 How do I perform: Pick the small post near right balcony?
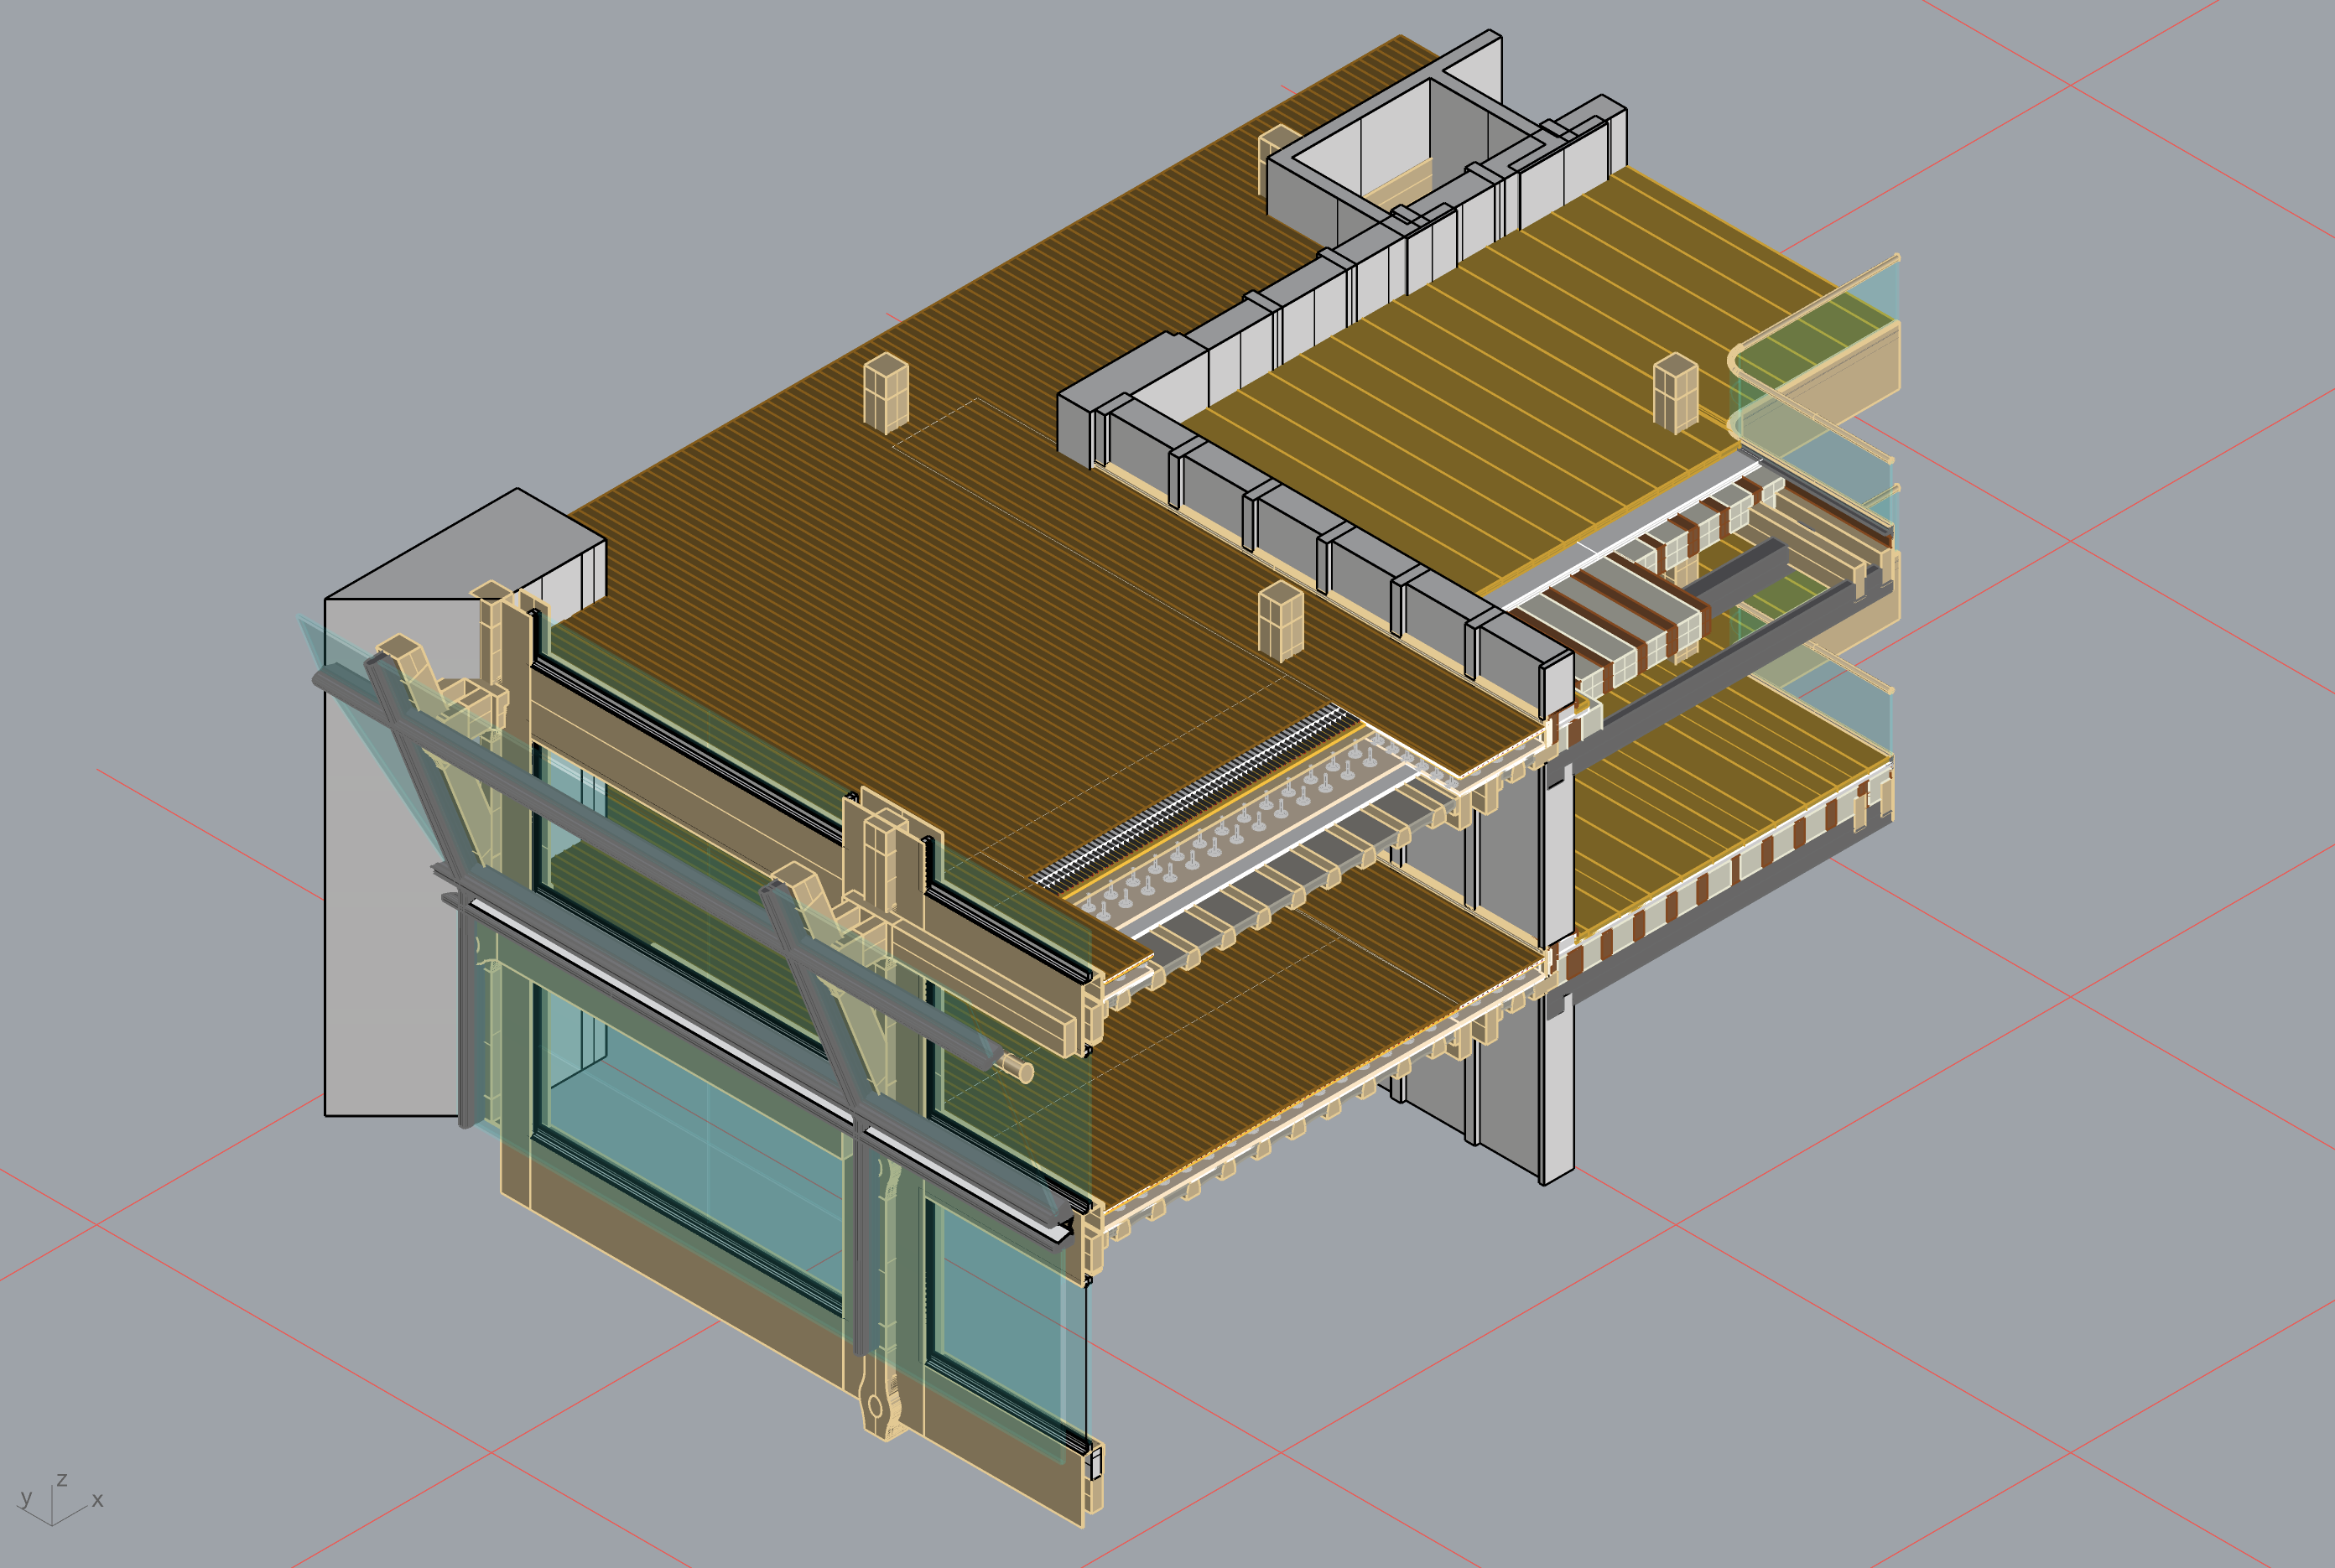click(x=1675, y=393)
